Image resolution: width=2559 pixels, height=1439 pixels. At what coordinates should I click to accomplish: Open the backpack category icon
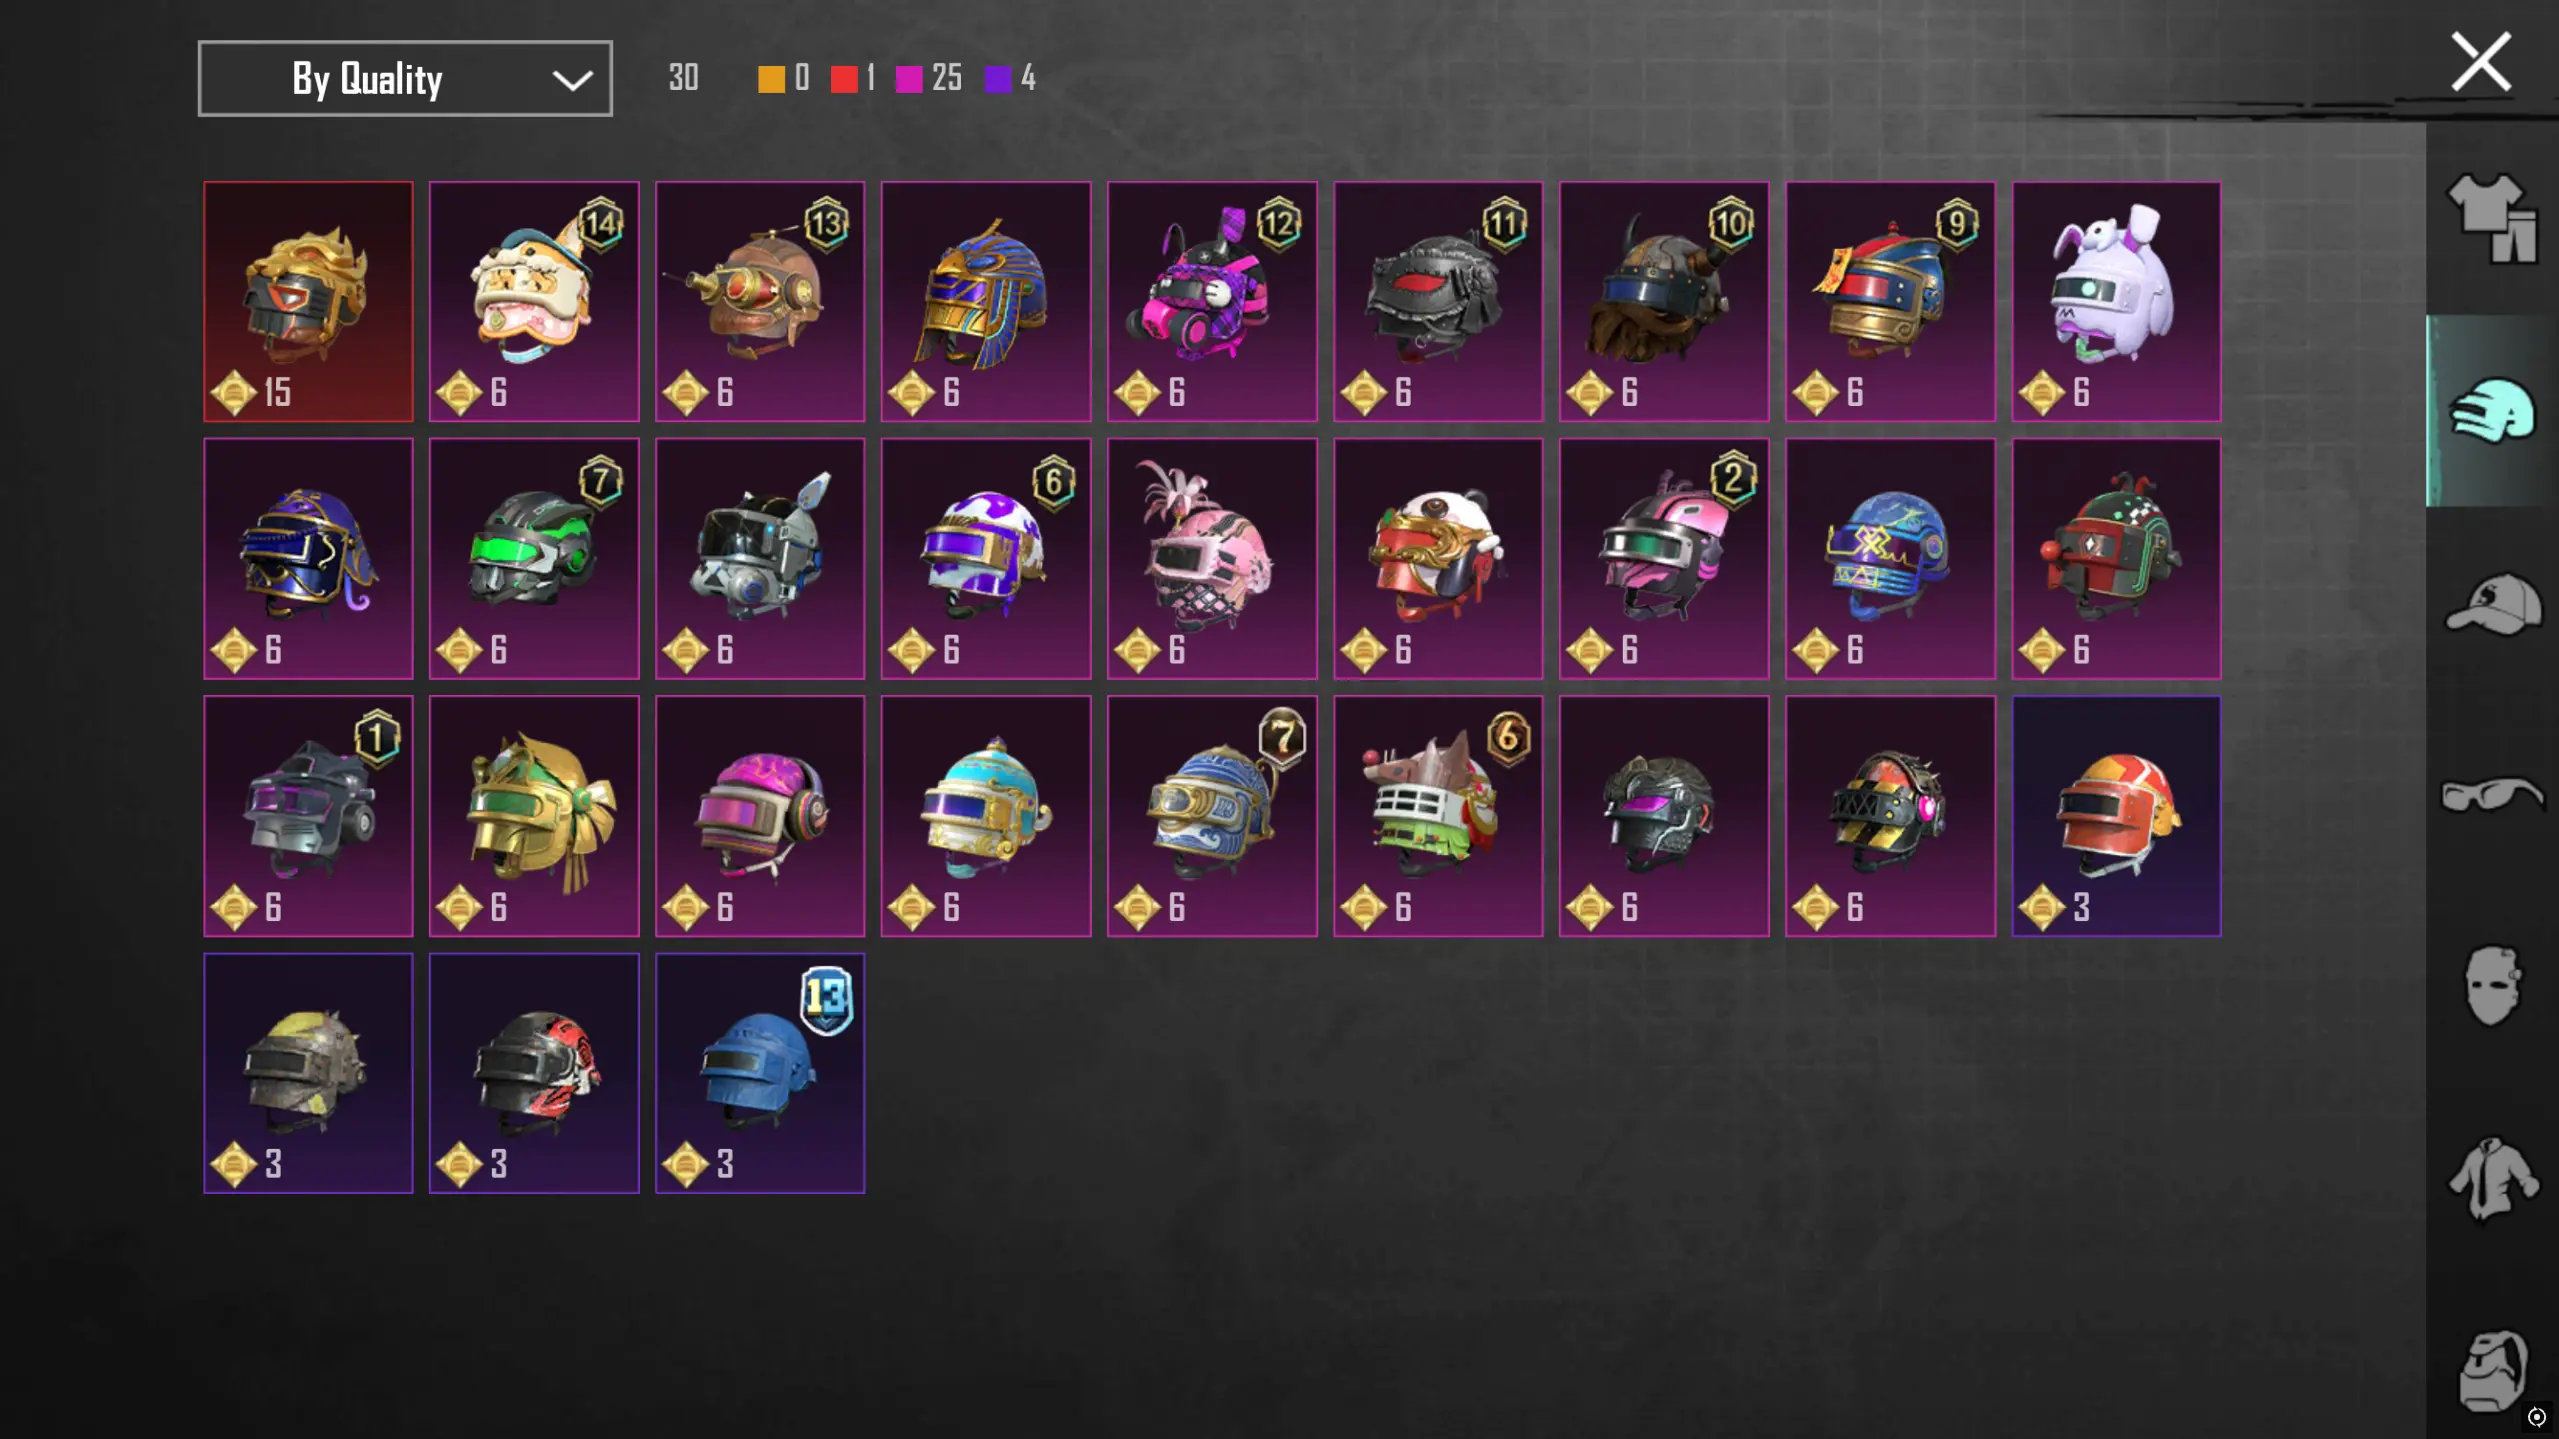2493,1371
